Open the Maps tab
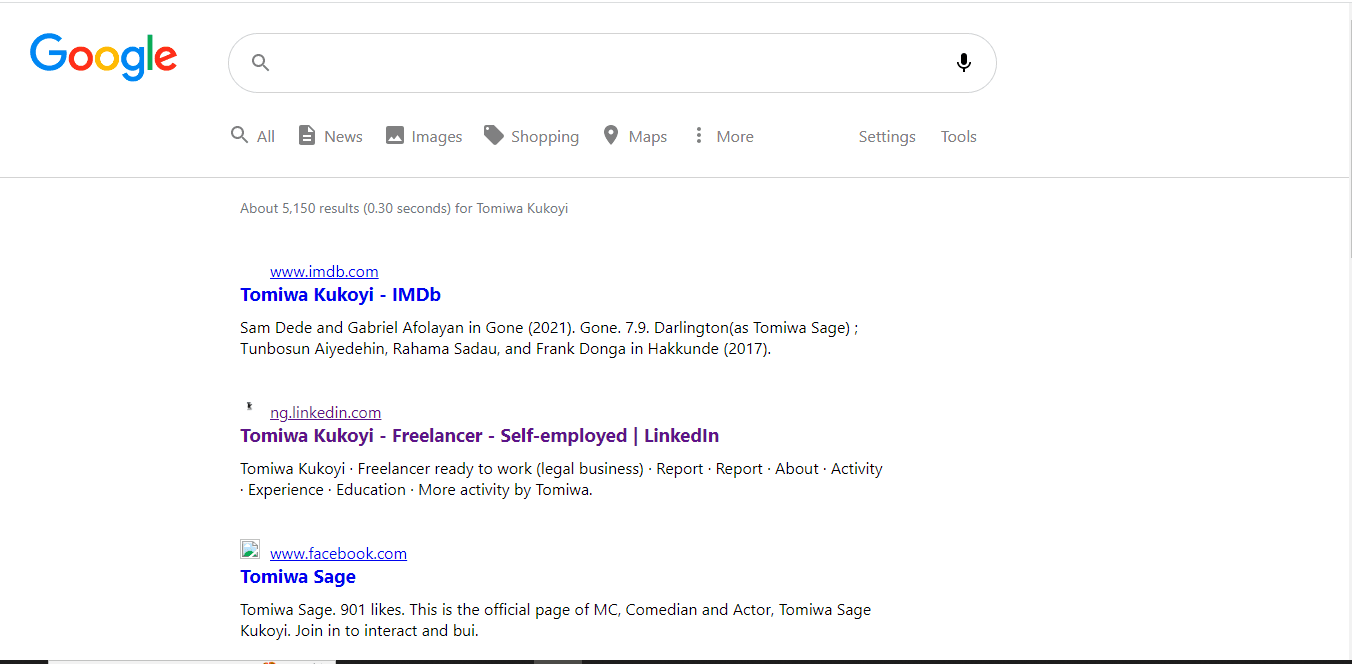 635,136
